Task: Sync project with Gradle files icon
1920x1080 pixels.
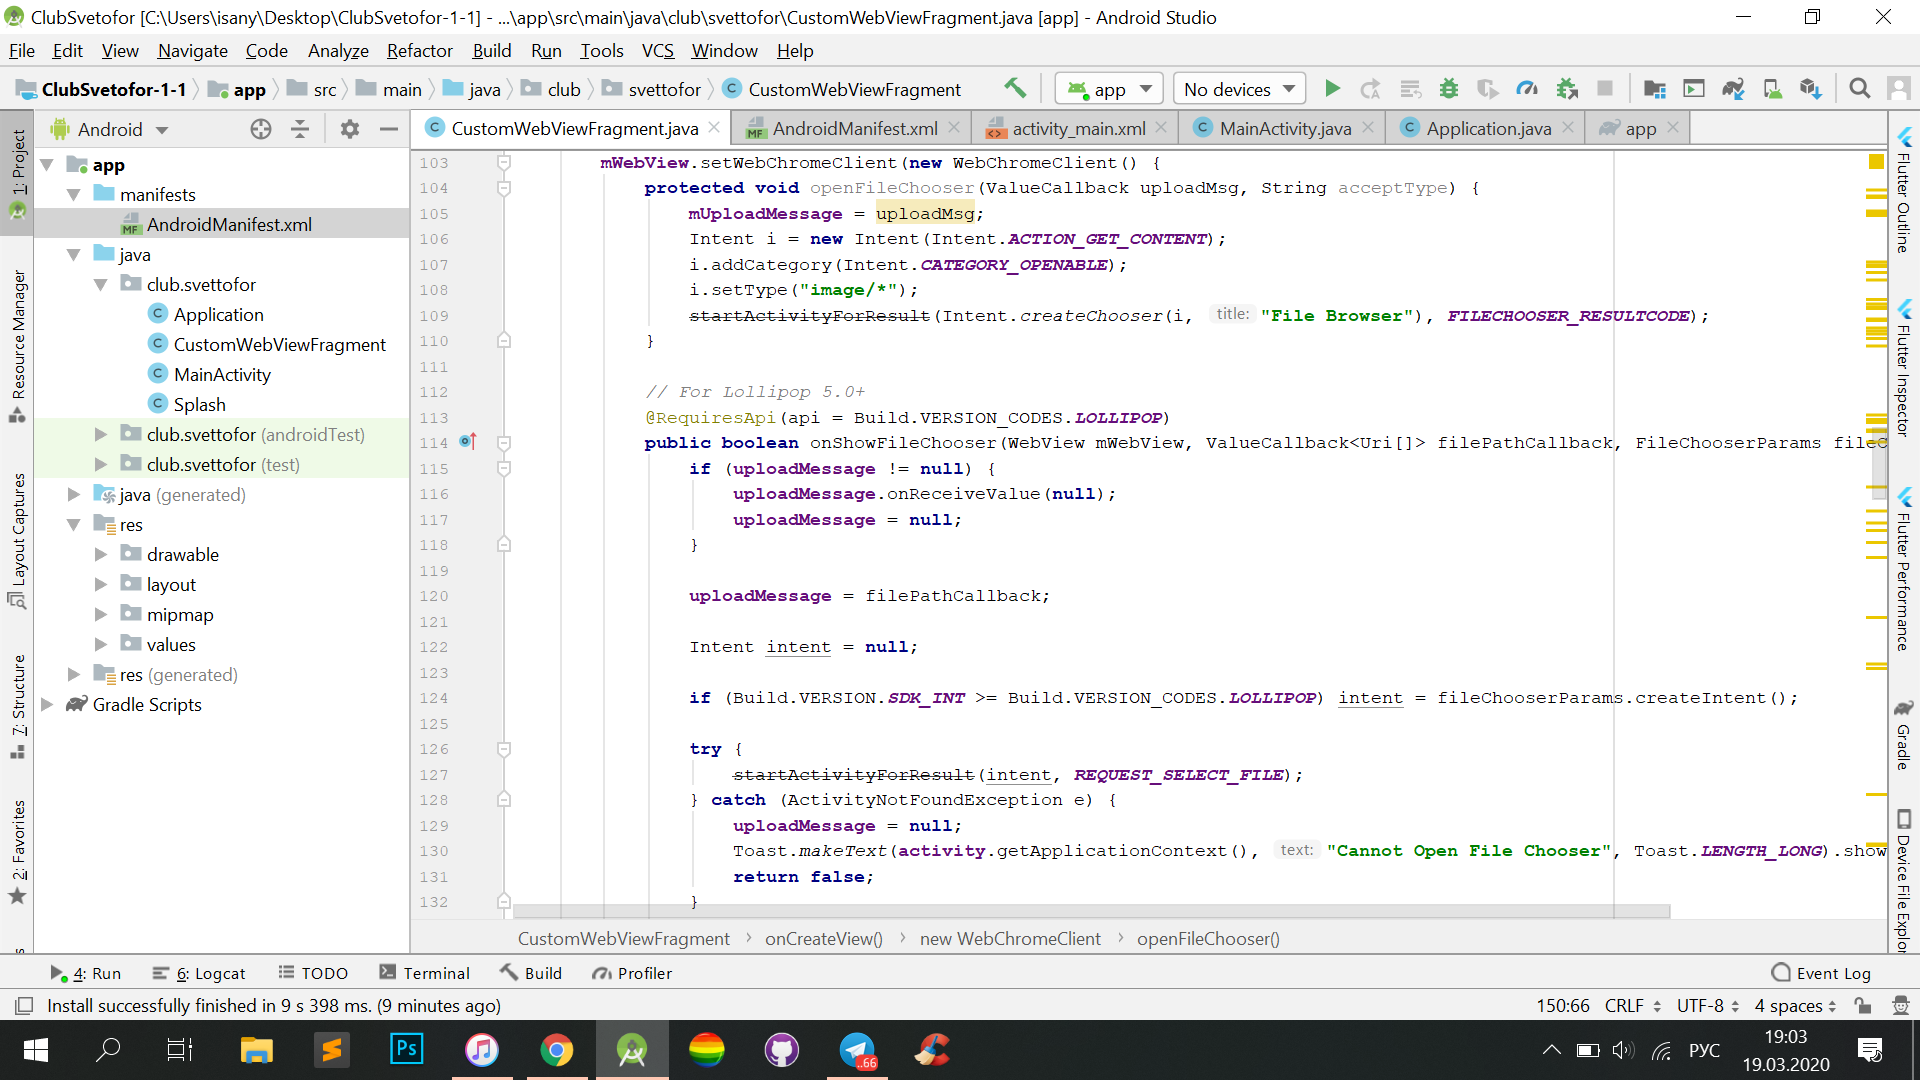Action: [x=1733, y=89]
